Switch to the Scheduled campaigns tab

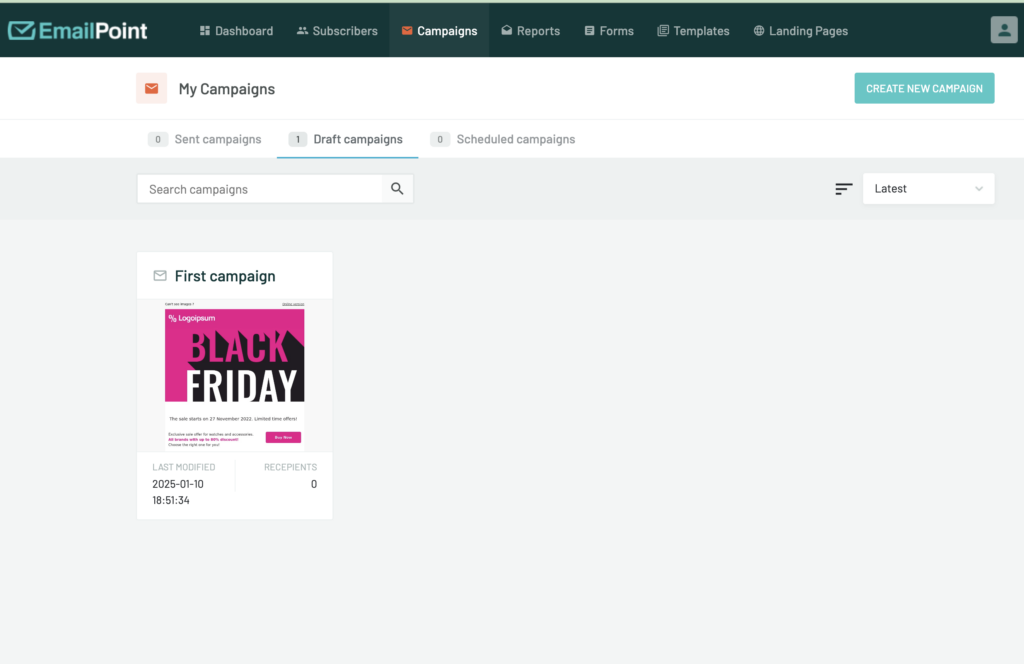[x=503, y=139]
